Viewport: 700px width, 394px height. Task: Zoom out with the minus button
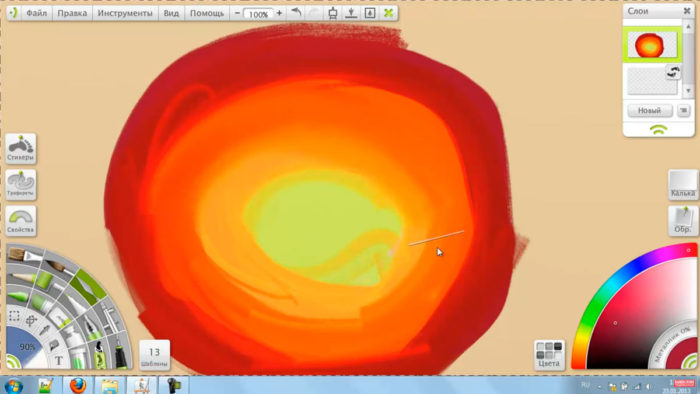238,13
